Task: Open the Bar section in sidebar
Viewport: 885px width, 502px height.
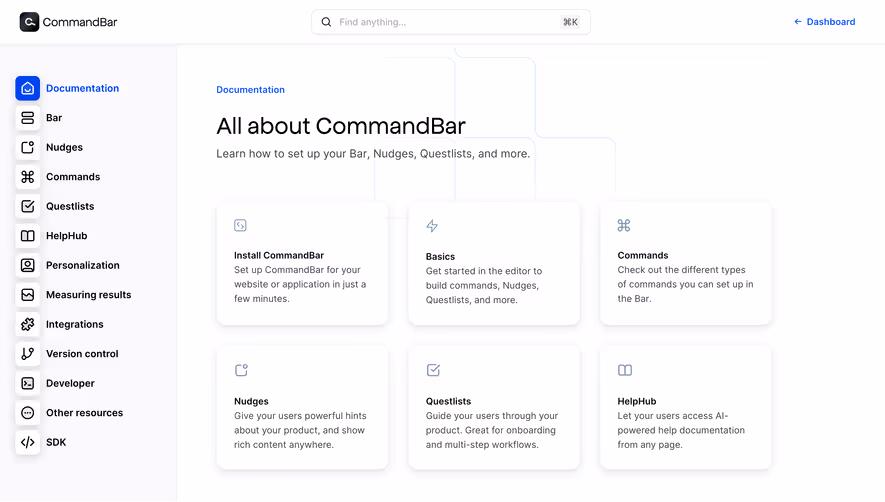Action: tap(54, 117)
